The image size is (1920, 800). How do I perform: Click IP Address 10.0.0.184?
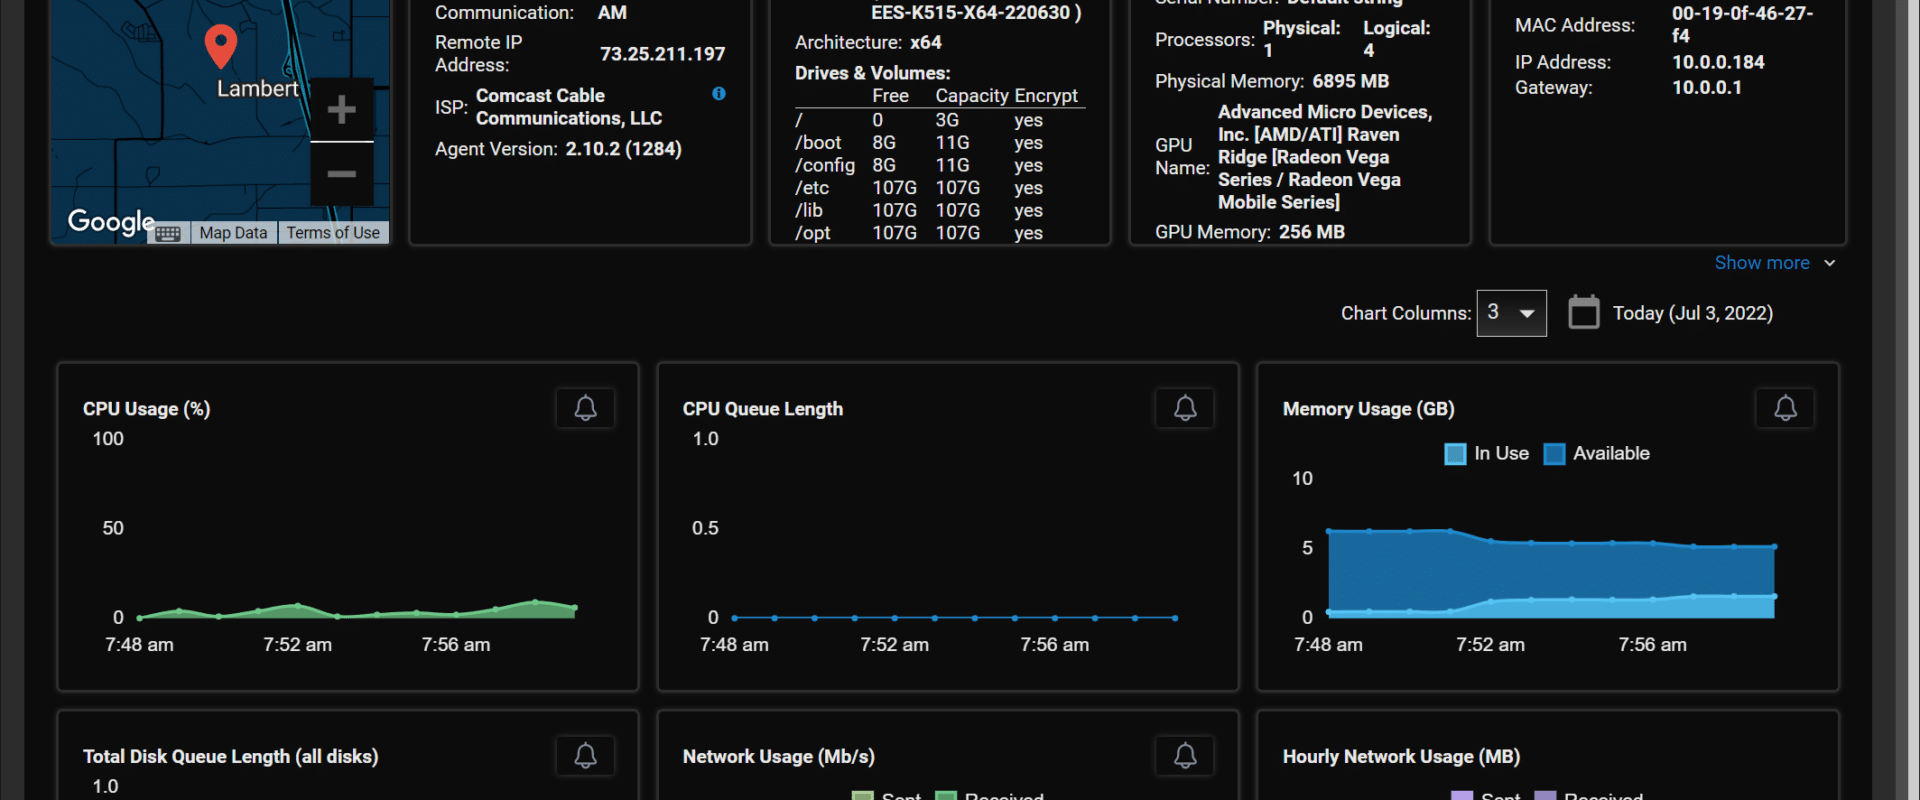coord(1718,62)
